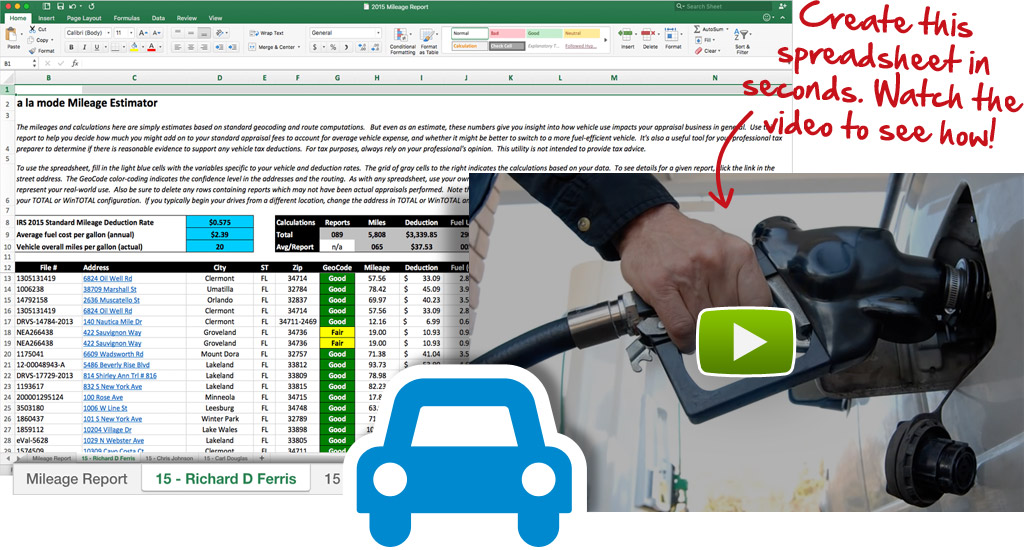Toggle Wrap Text
The height and width of the screenshot is (550, 1024).
coord(266,33)
